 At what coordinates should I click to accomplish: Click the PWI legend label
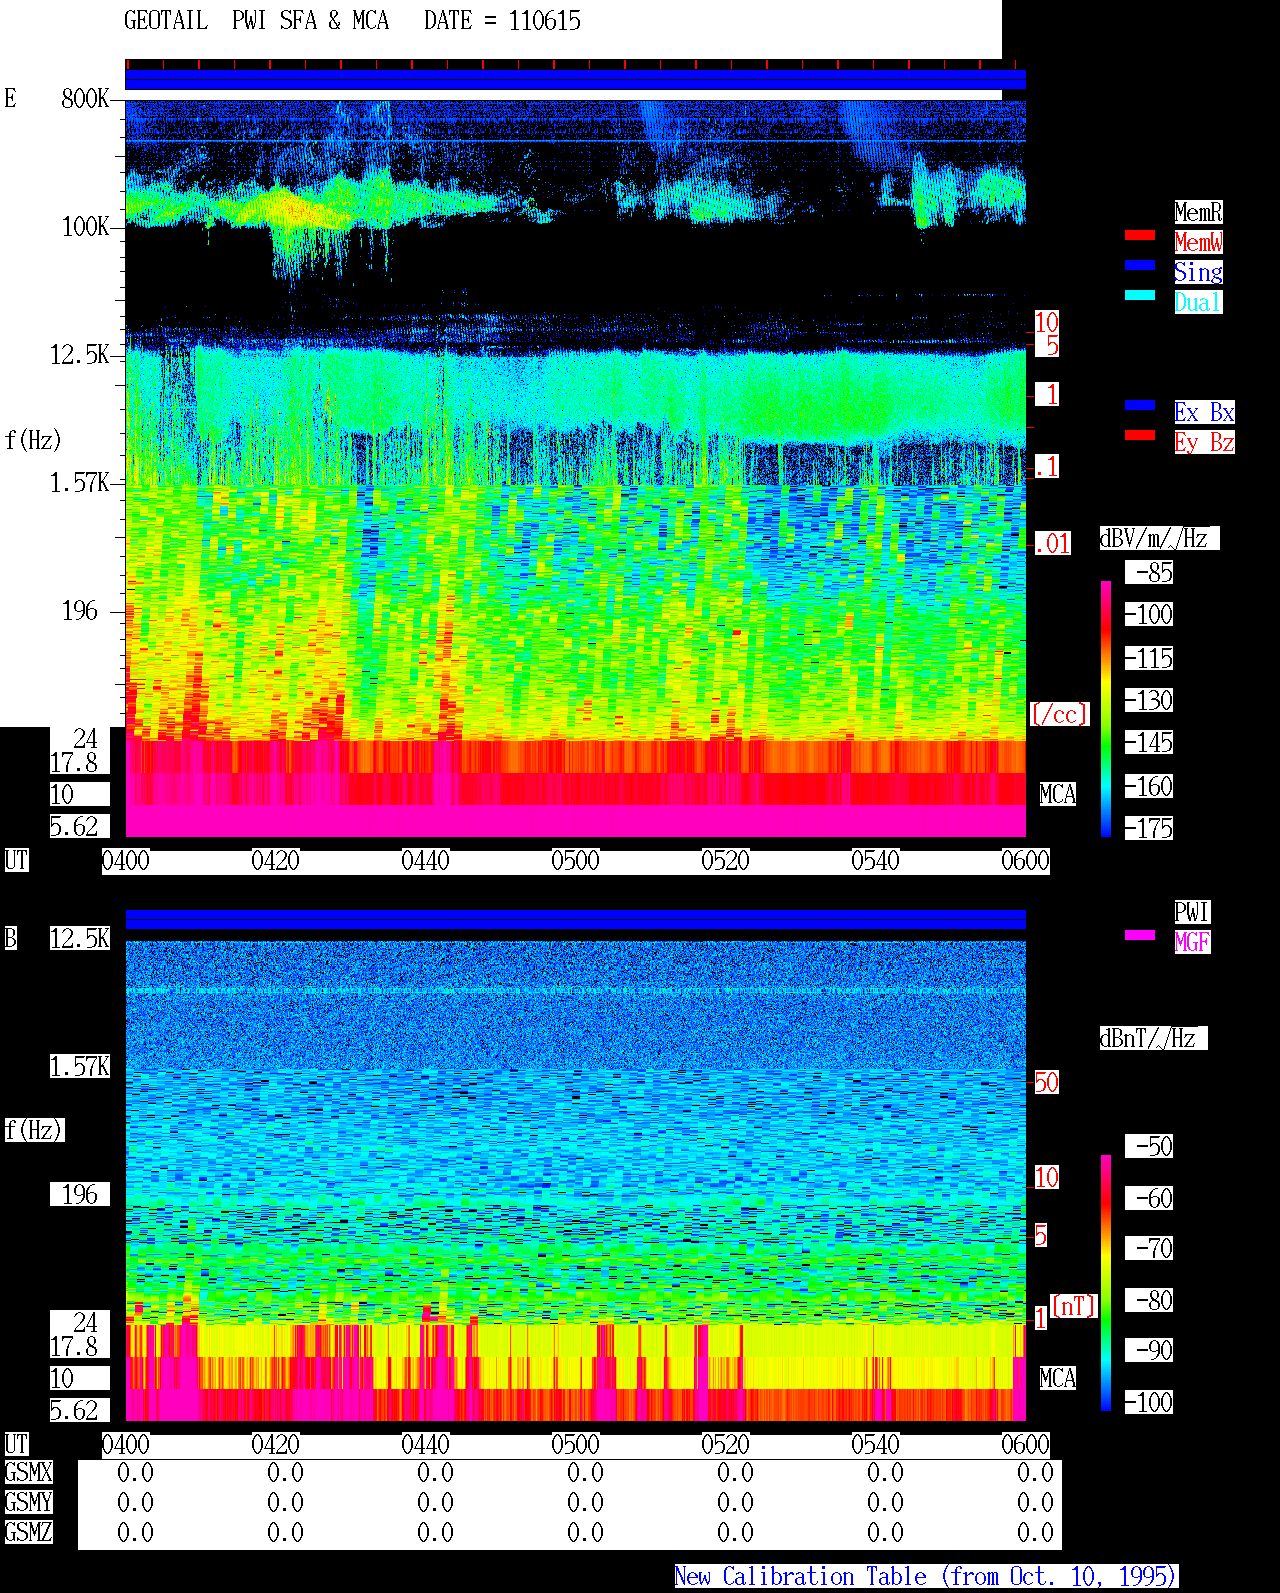(1192, 912)
